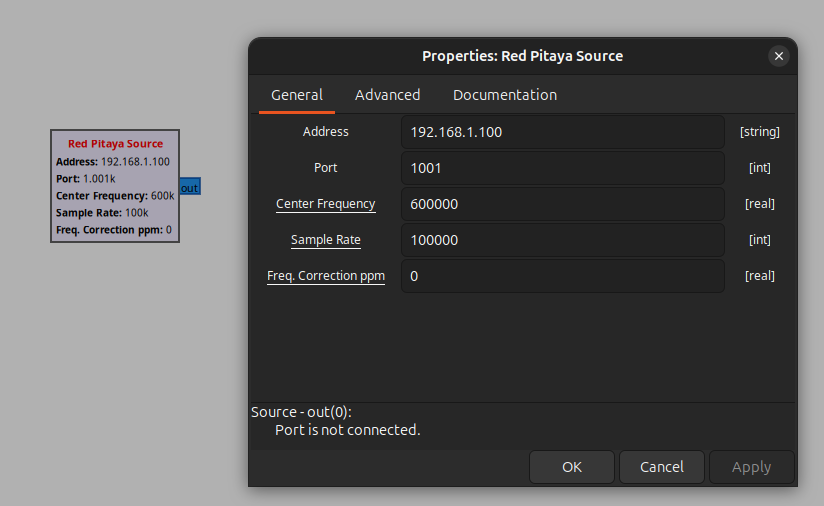This screenshot has height=506, width=824.
Task: Click the Port input field
Action: pos(563,168)
